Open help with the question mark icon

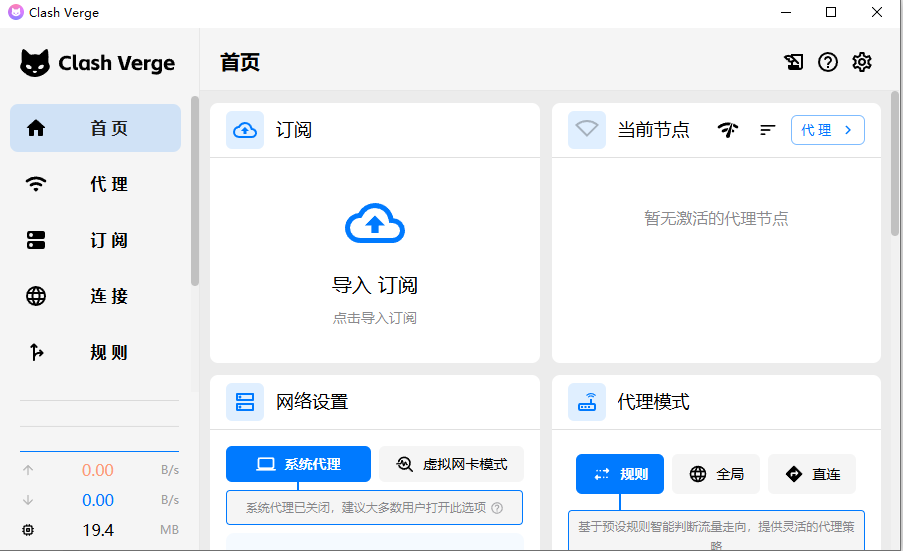click(x=828, y=62)
